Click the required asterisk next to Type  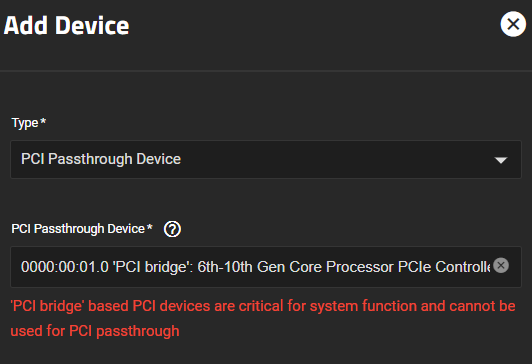[x=43, y=121]
